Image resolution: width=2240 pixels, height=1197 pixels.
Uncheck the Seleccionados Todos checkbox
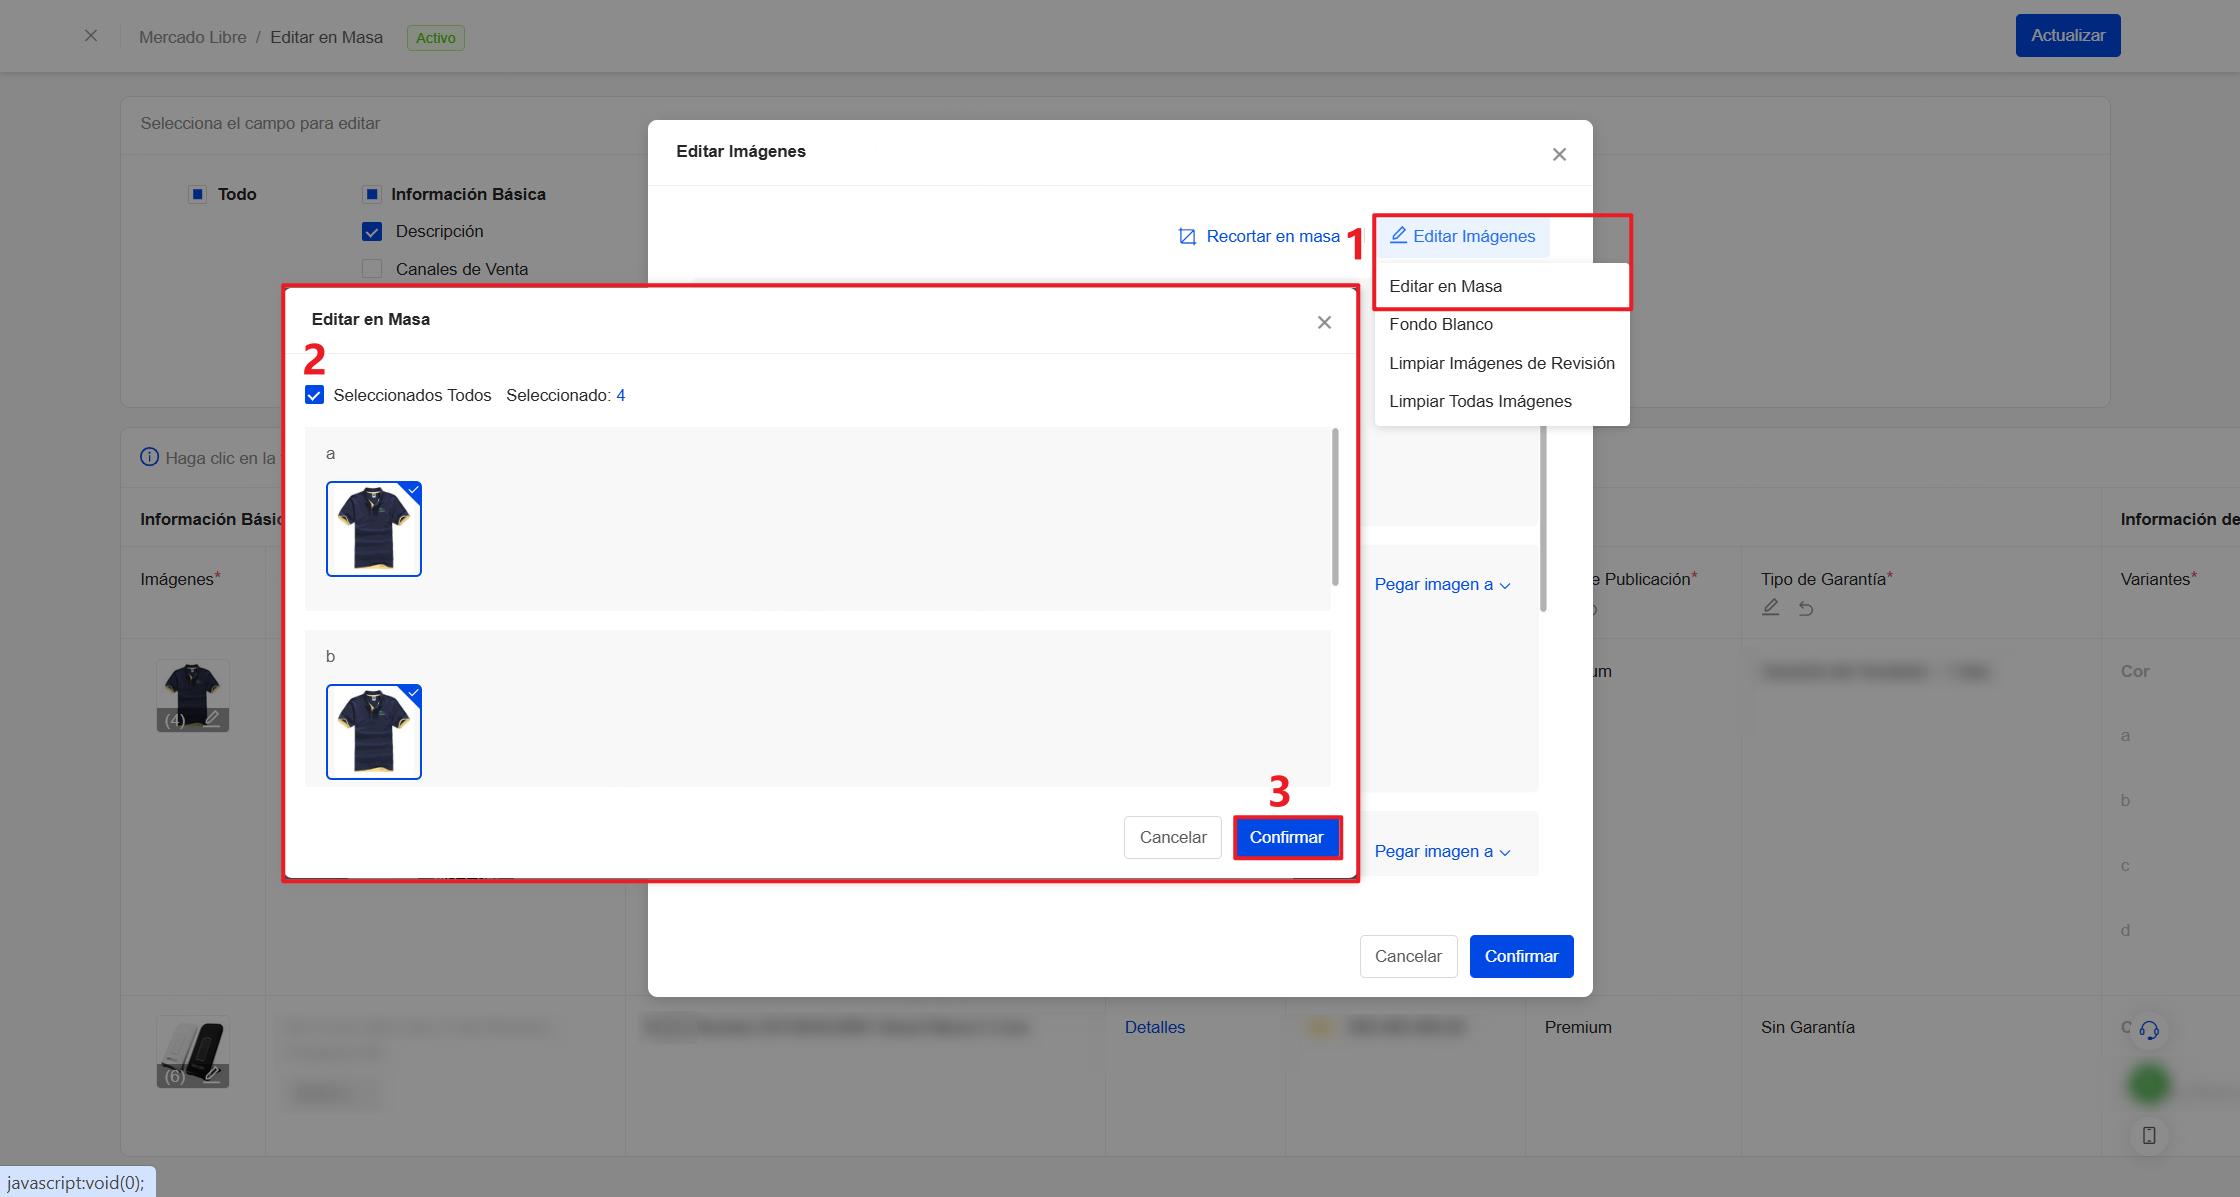point(314,394)
